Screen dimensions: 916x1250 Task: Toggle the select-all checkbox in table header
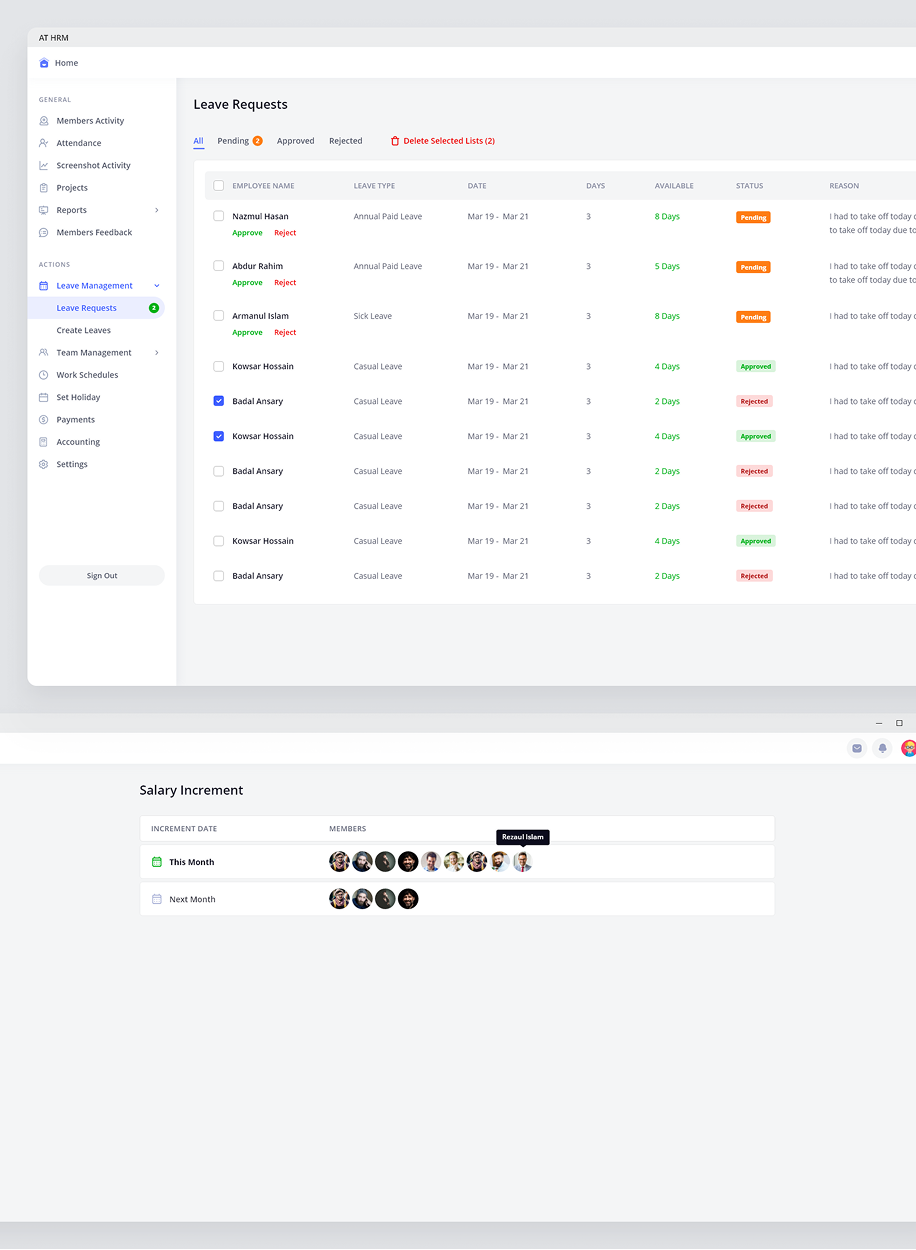(219, 186)
